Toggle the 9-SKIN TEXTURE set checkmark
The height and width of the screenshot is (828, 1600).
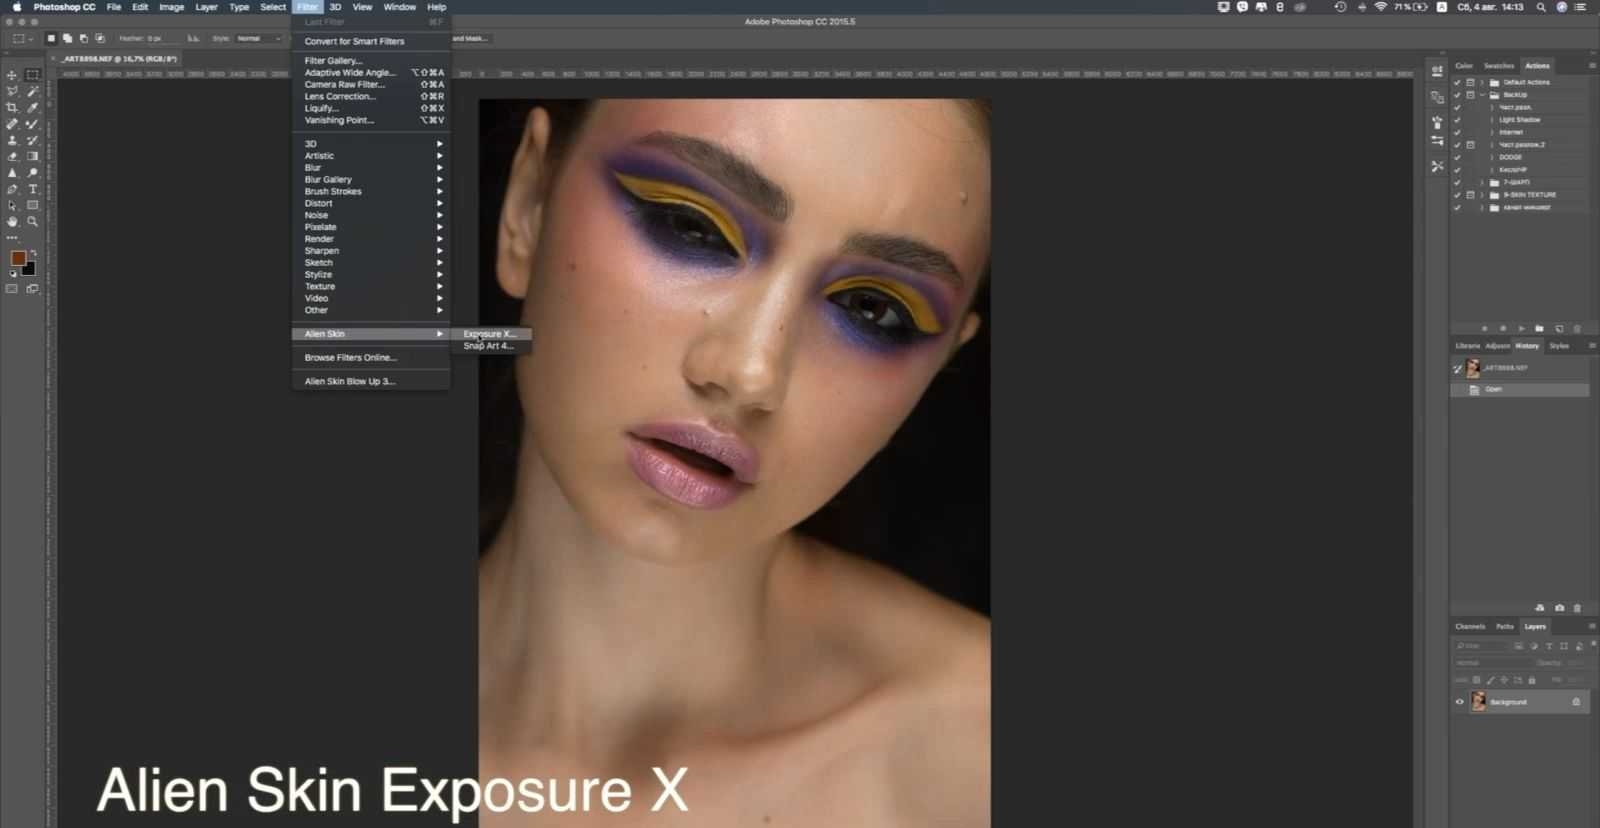(1457, 195)
